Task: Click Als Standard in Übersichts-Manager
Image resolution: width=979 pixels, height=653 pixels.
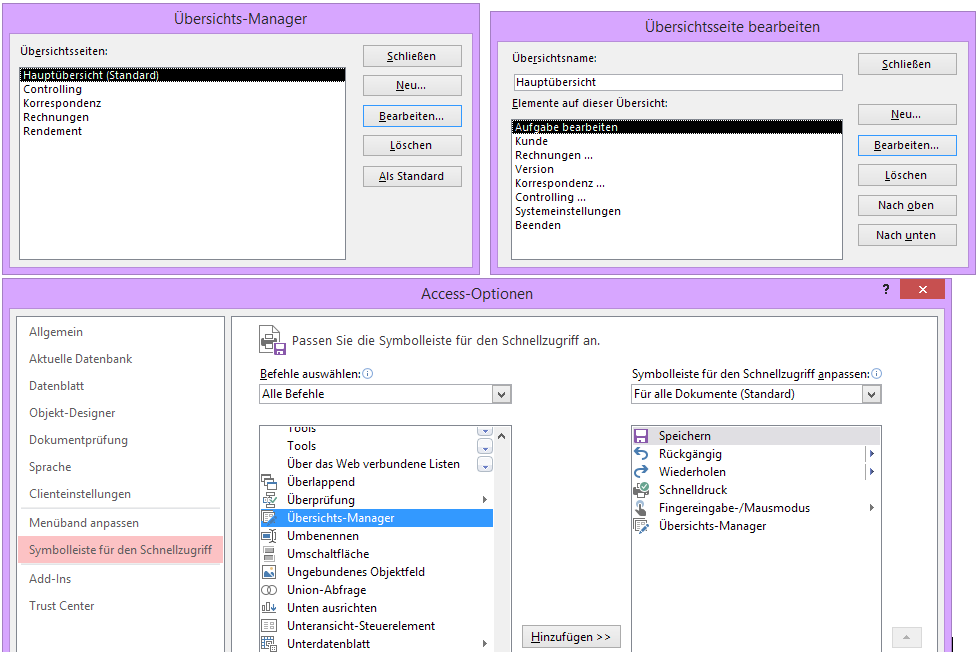Action: 412,176
